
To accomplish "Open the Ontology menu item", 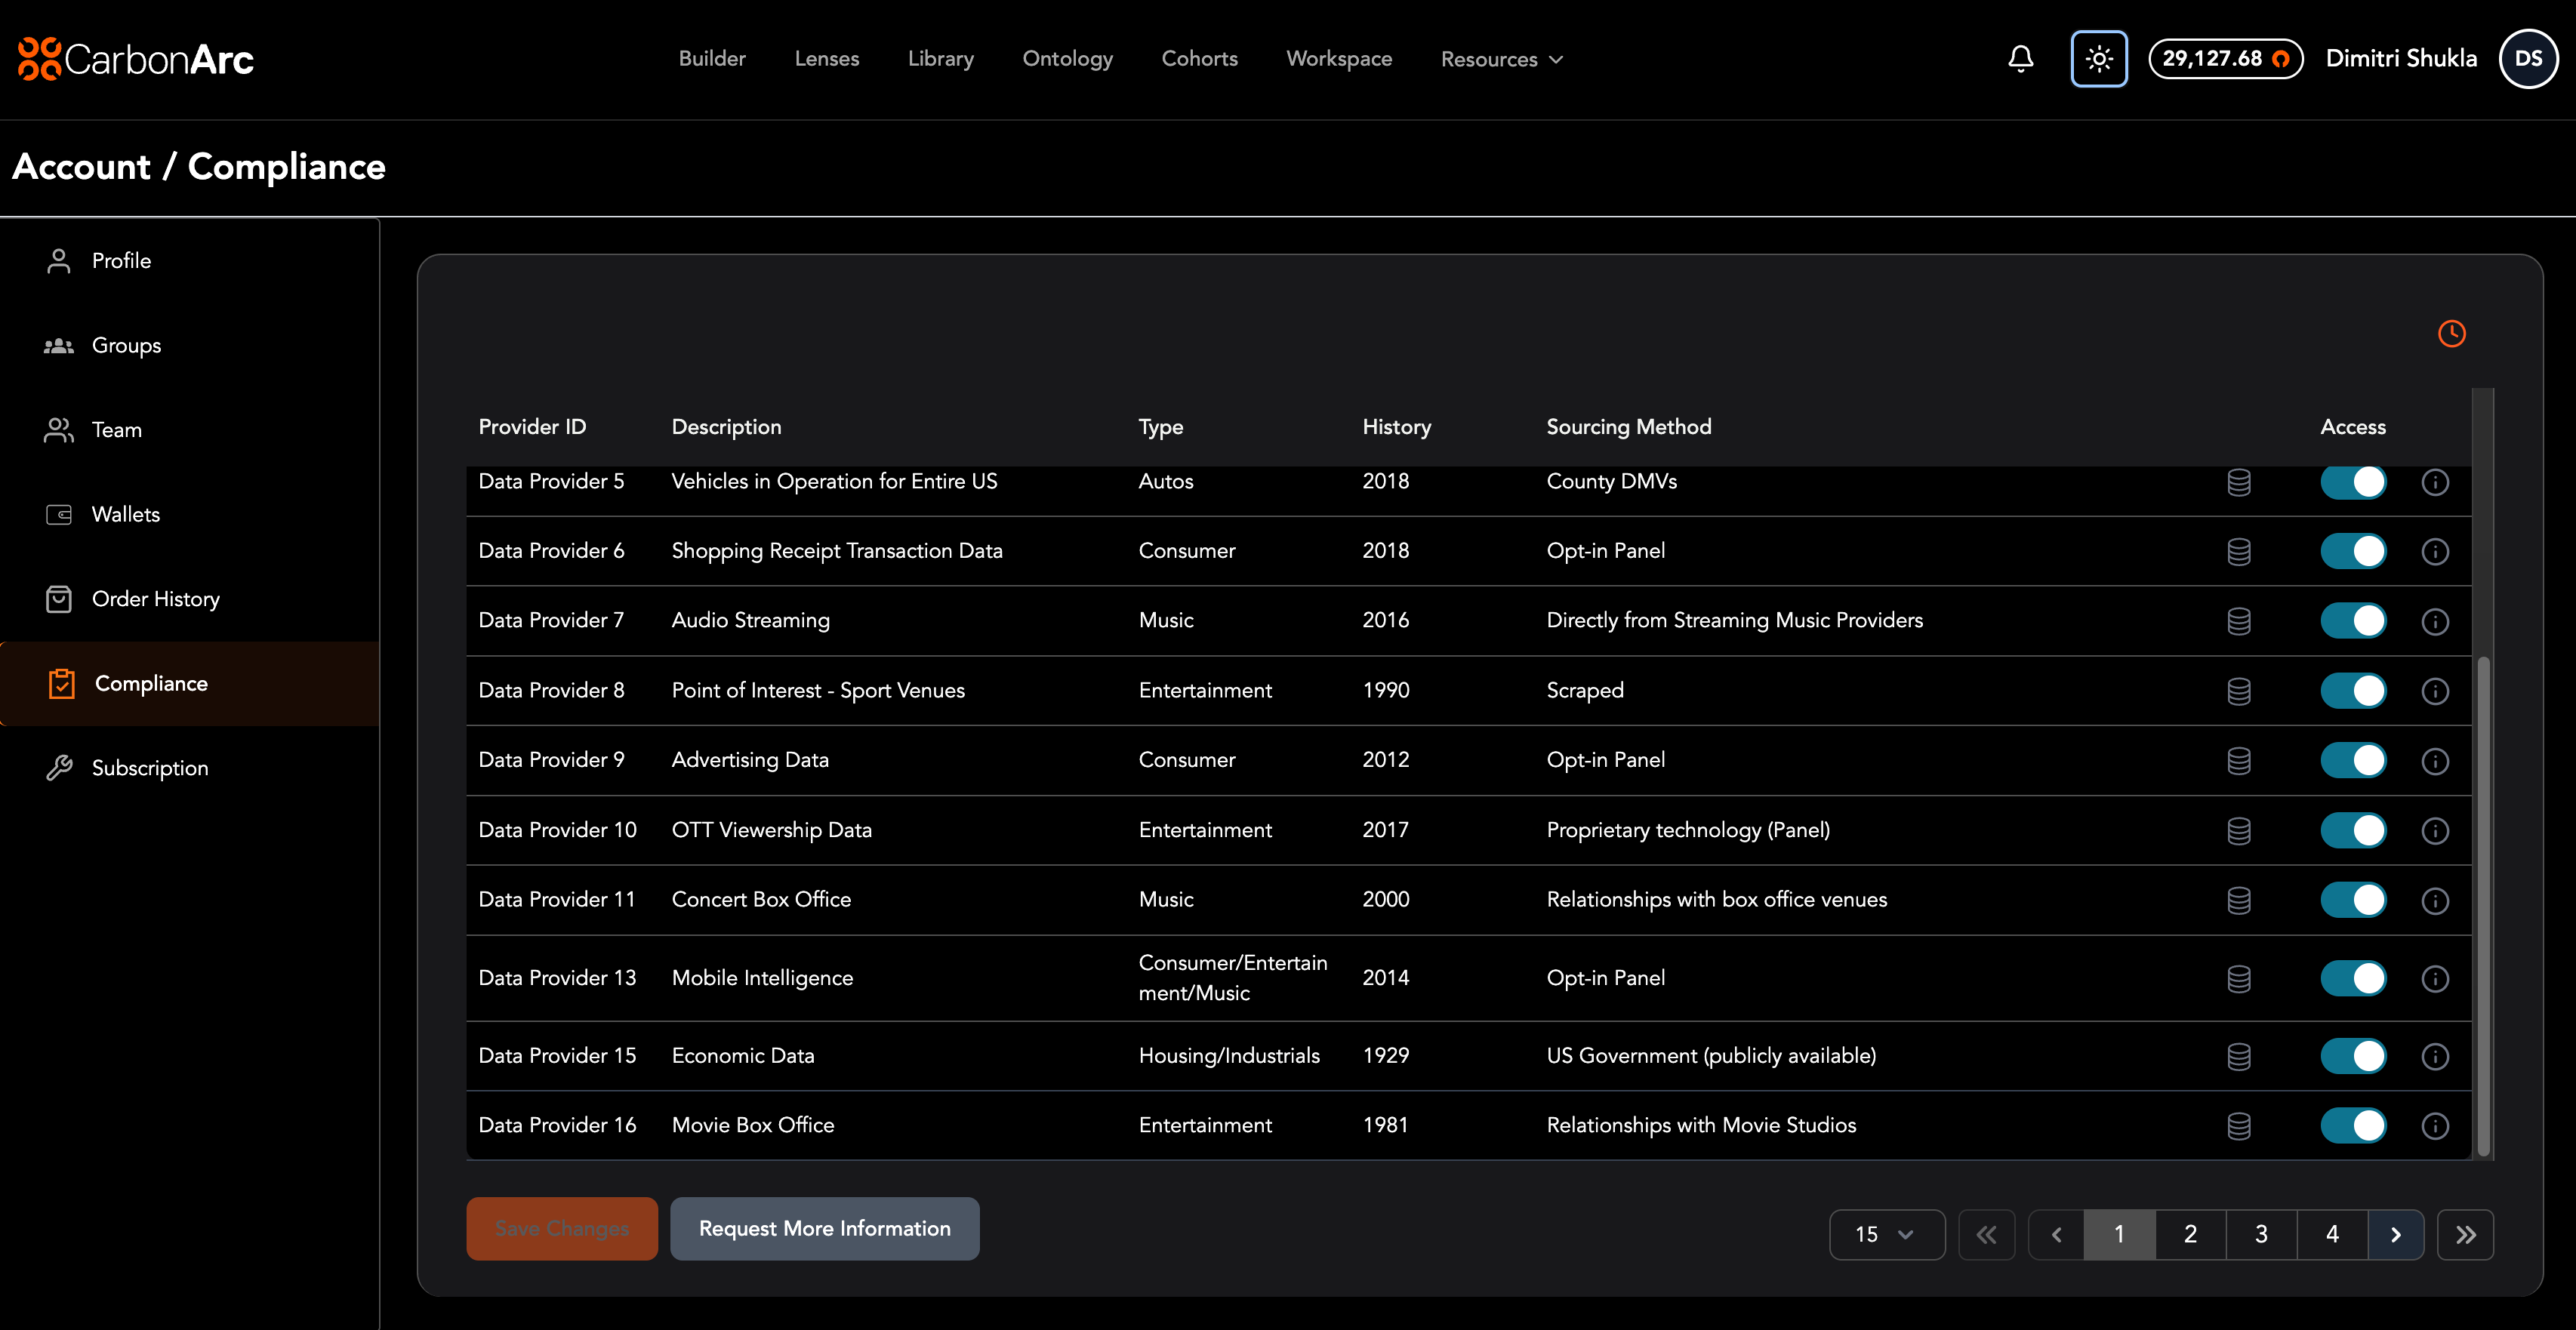I will click(1067, 59).
